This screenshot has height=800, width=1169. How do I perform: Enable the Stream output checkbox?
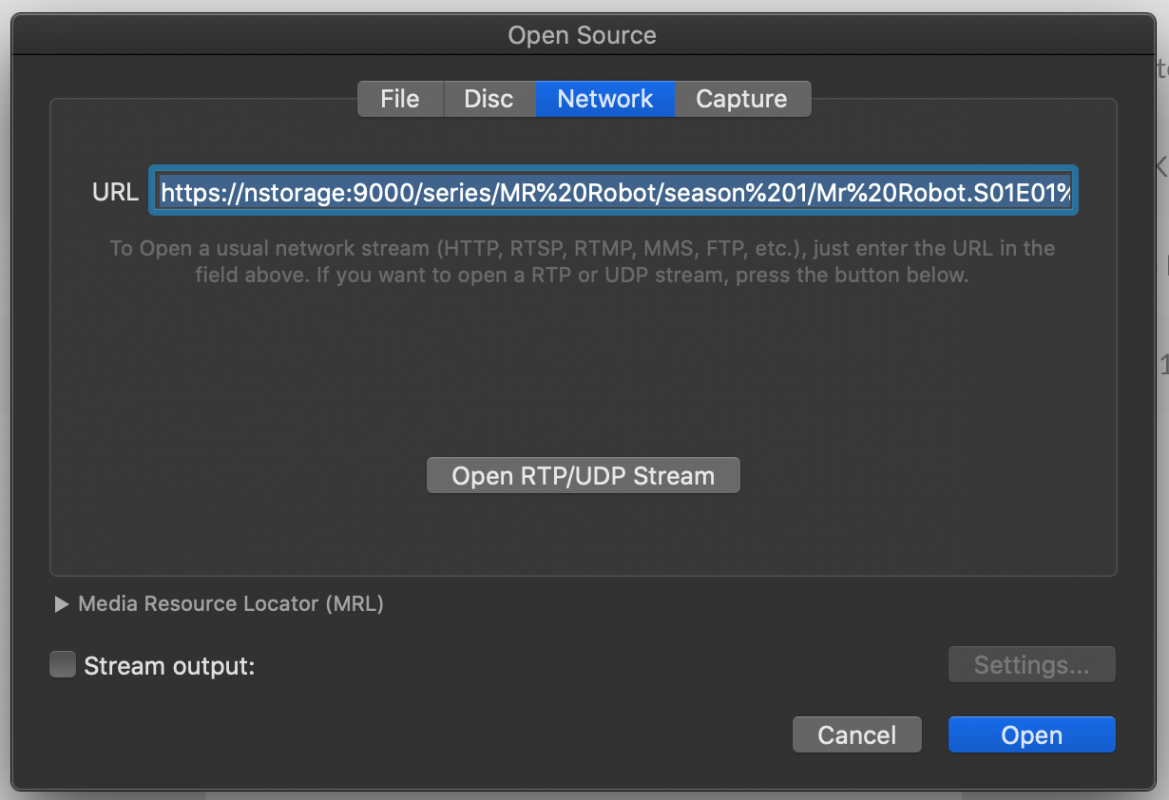coord(63,665)
